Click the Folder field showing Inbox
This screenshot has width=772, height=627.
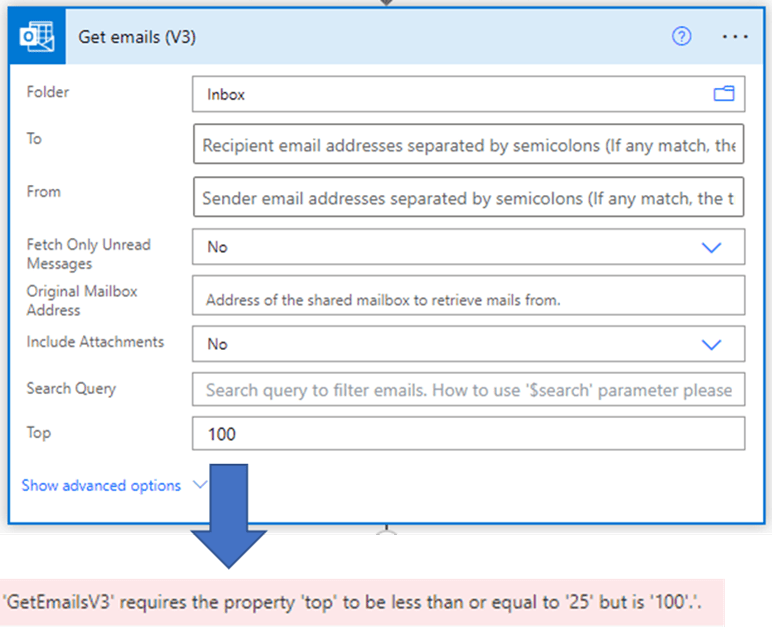(x=468, y=94)
